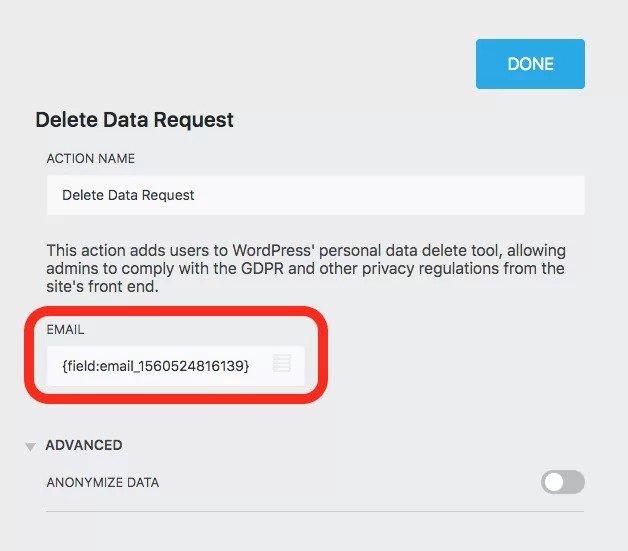Click the {field:email_1560524816139} merge tag text
The image size is (628, 551).
click(155, 366)
